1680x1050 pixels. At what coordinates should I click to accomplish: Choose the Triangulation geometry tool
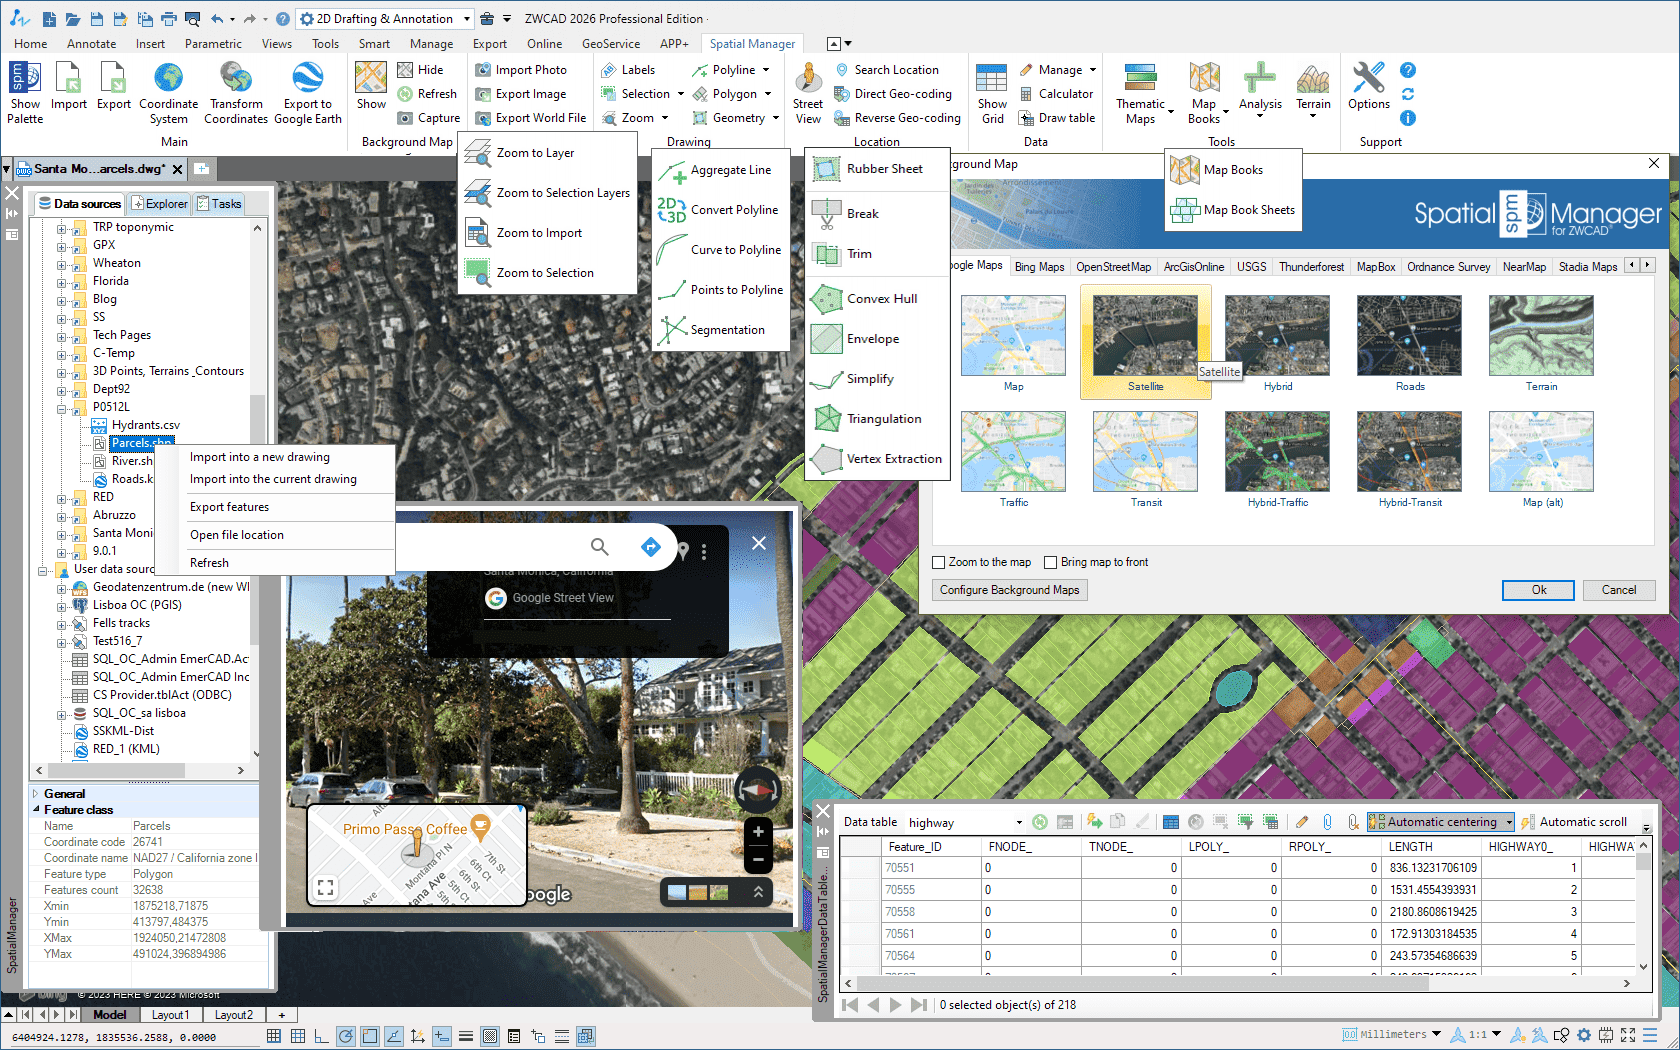coord(883,419)
